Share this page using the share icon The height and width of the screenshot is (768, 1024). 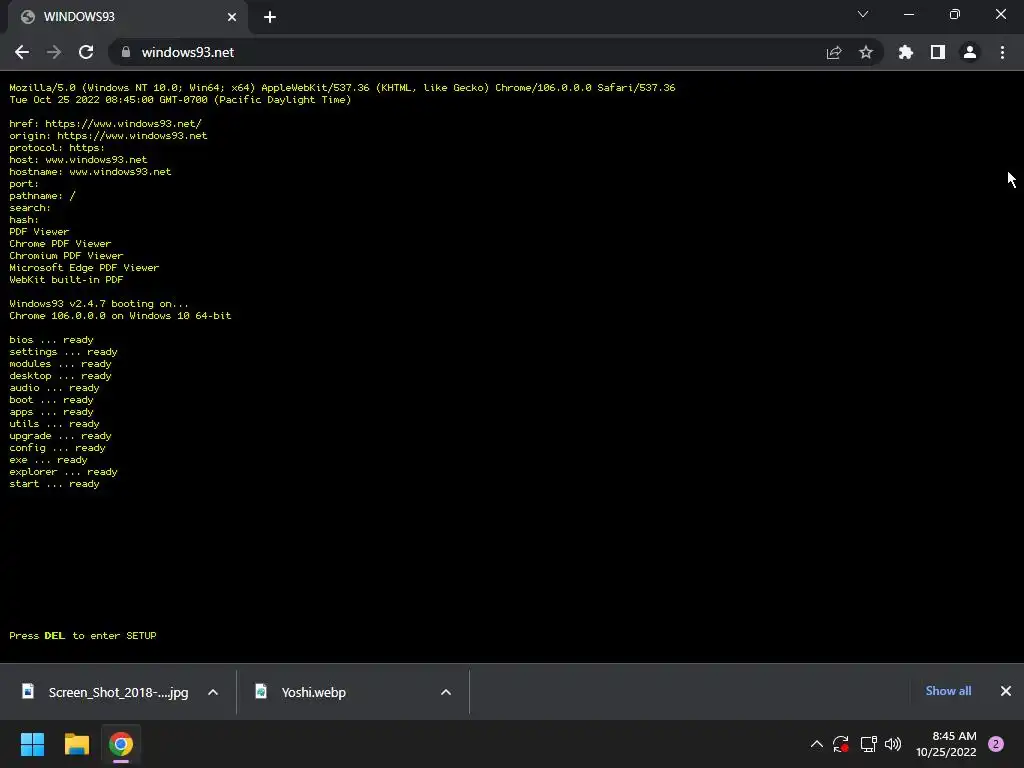coord(834,52)
